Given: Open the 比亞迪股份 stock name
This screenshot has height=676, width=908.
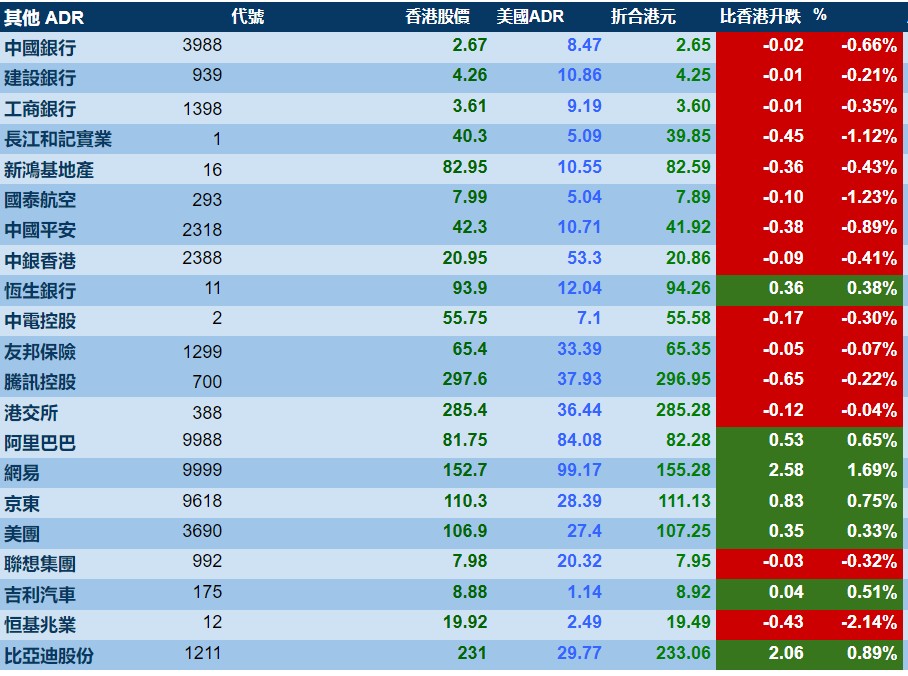Looking at the screenshot, I should click(49, 656).
